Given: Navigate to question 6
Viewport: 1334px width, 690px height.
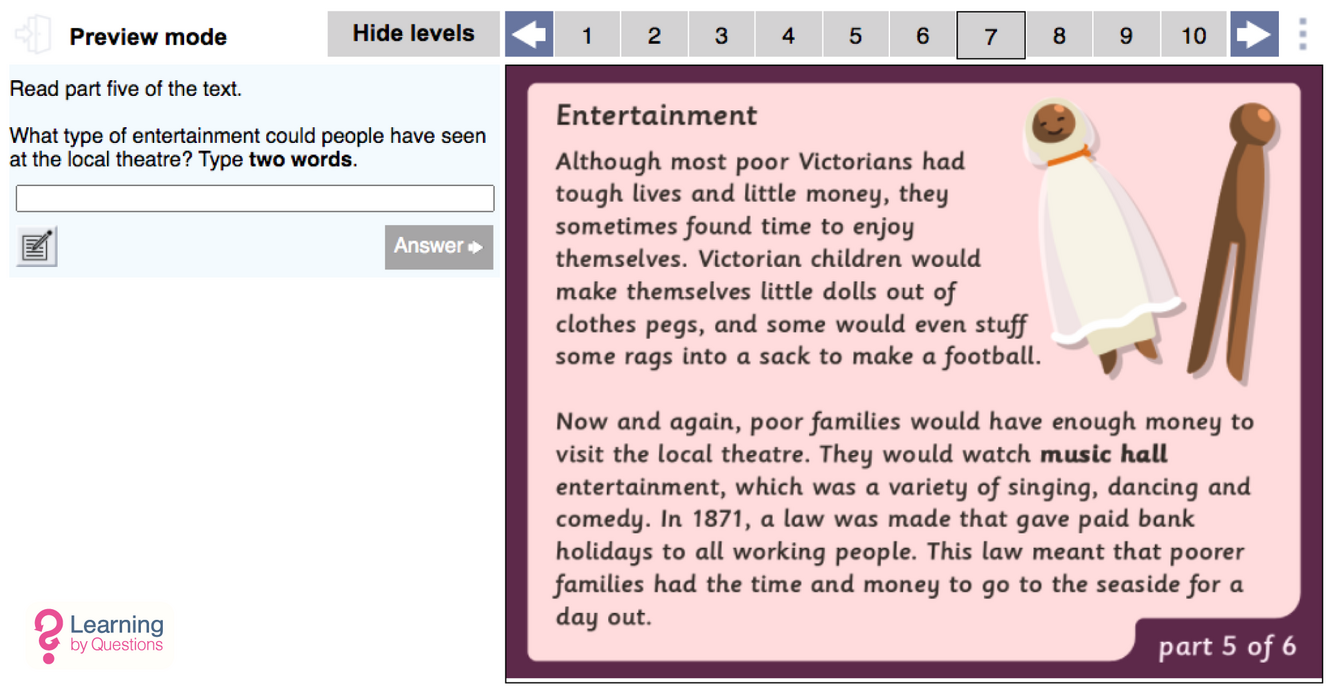Looking at the screenshot, I should pos(922,35).
